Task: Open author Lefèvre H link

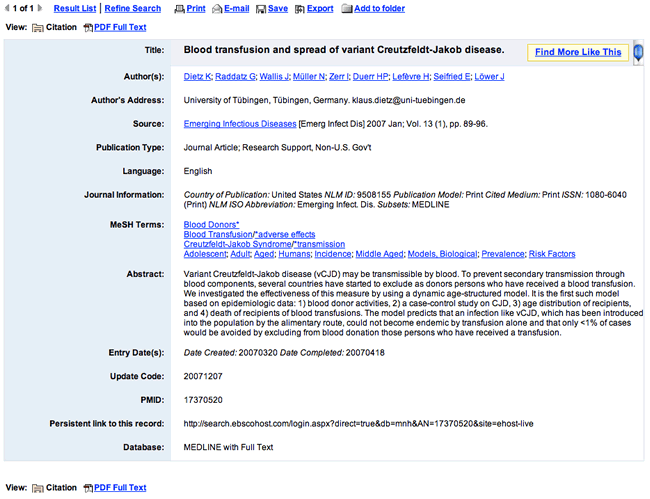Action: coord(411,77)
